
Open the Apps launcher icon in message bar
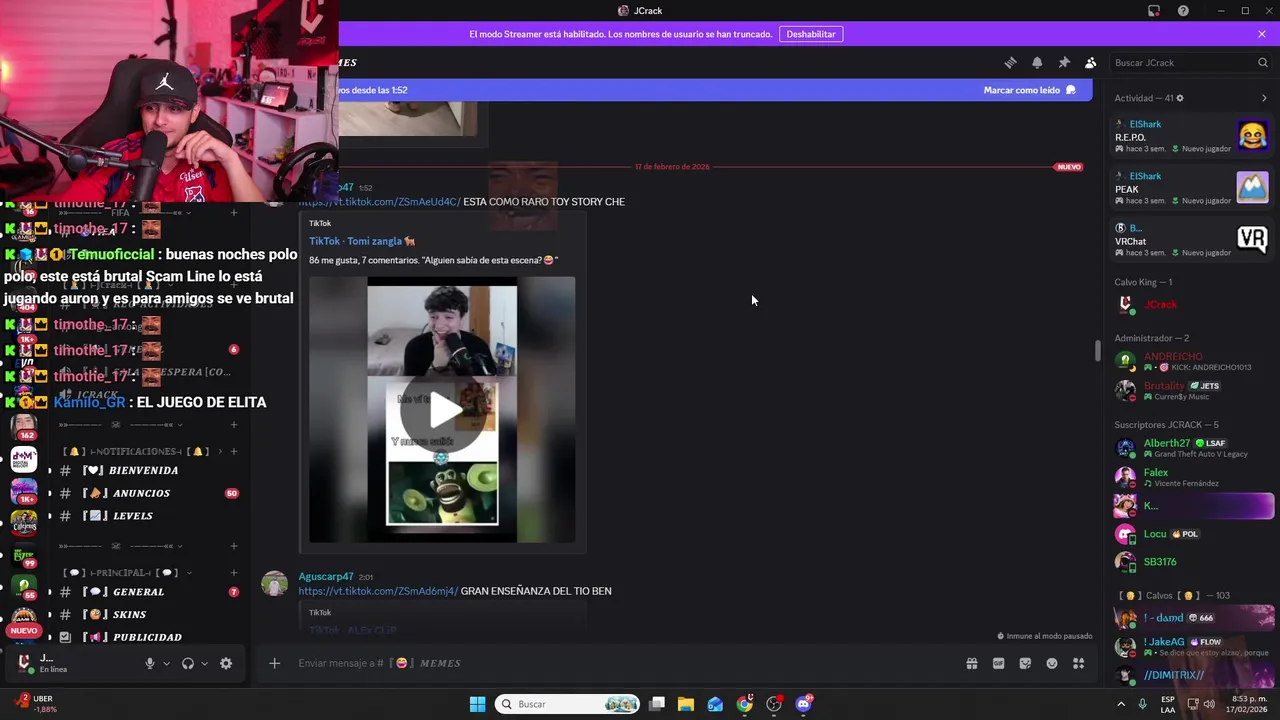pyautogui.click(x=1079, y=663)
